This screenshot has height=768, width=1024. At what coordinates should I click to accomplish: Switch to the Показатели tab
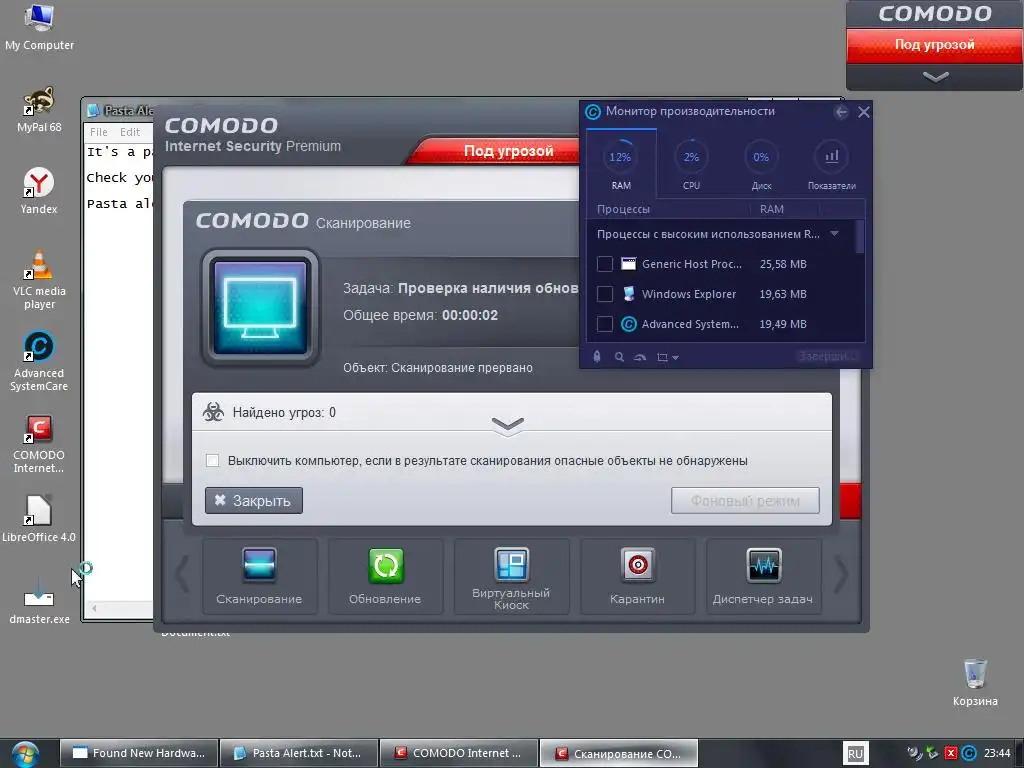click(831, 163)
